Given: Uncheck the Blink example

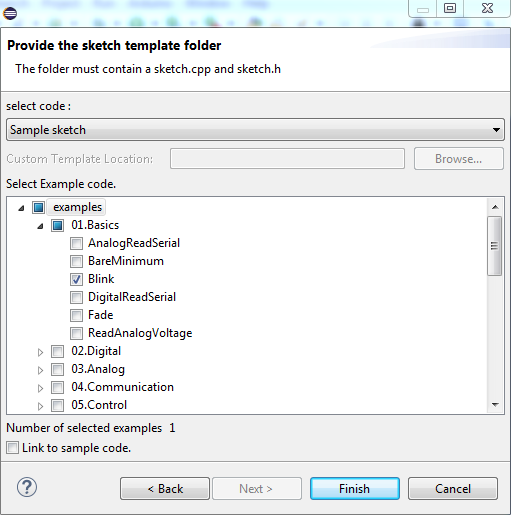Looking at the screenshot, I should [76, 279].
